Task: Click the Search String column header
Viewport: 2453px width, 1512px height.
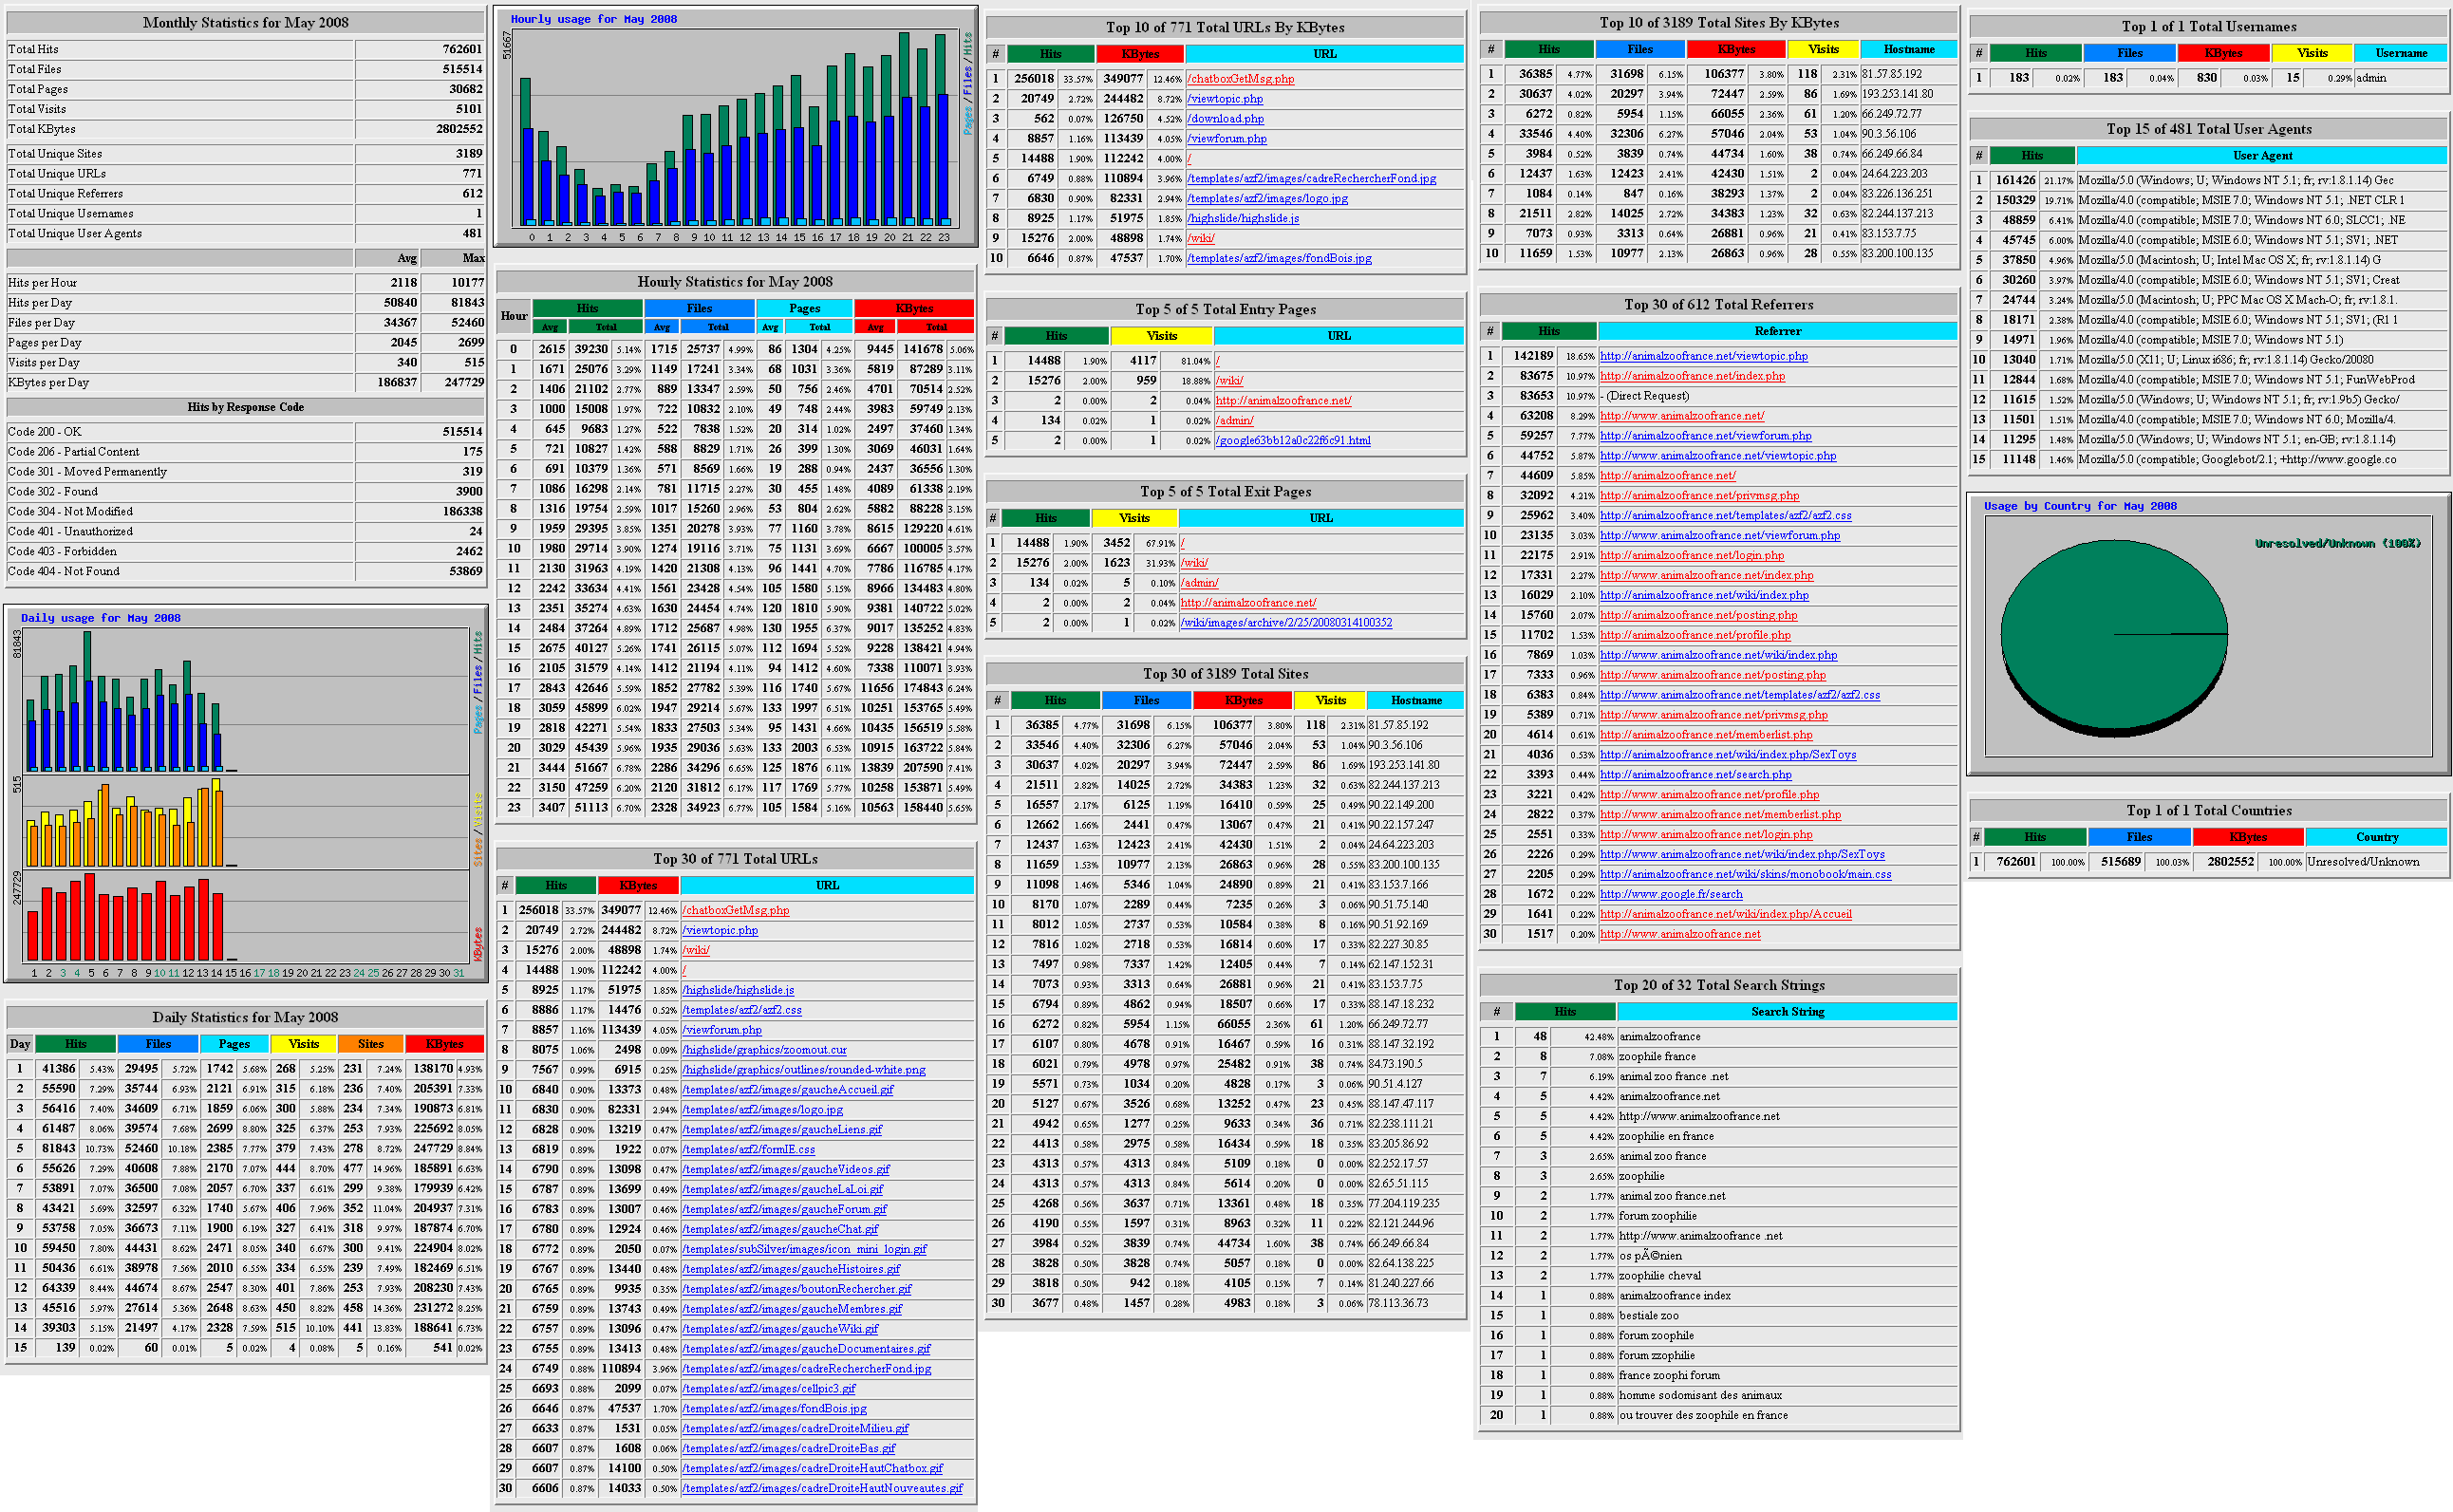Action: coord(1786,1012)
